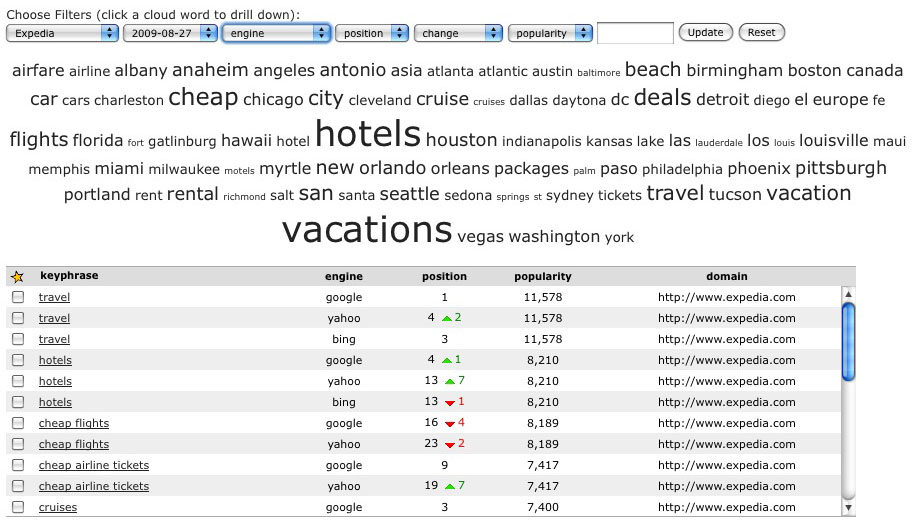This screenshot has height=530, width=917.
Task: Click the Reset button
Action: (x=761, y=33)
